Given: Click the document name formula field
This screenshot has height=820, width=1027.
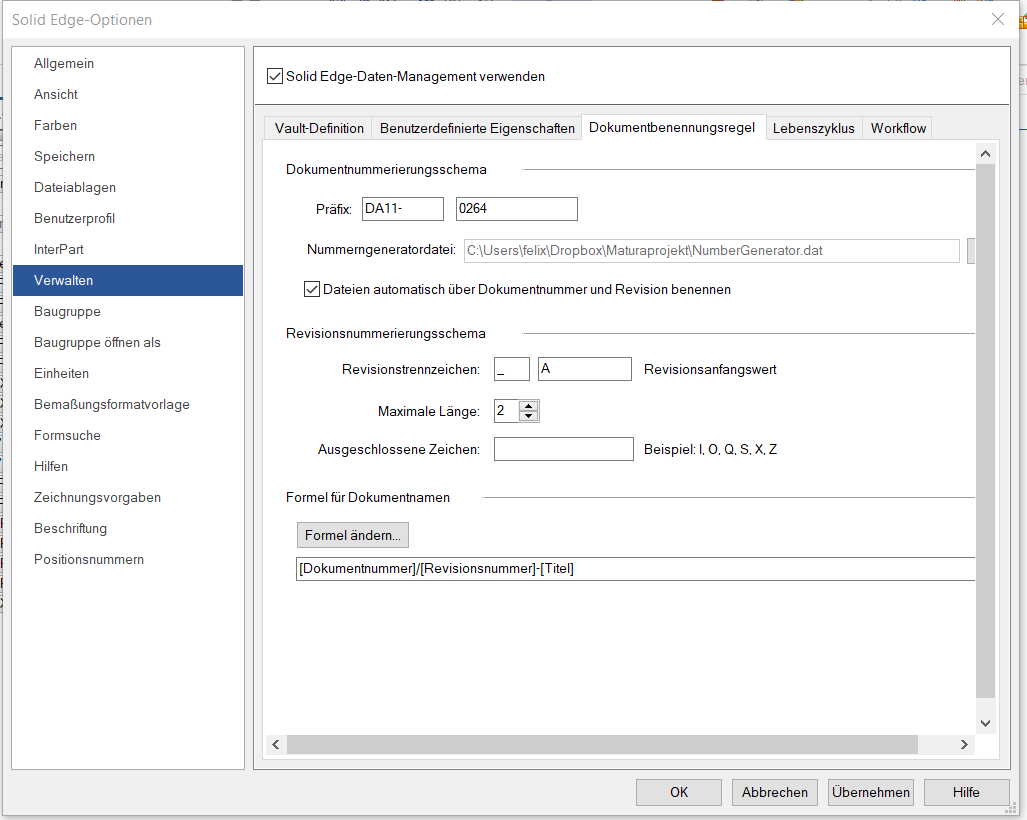Looking at the screenshot, I should pyautogui.click(x=635, y=569).
